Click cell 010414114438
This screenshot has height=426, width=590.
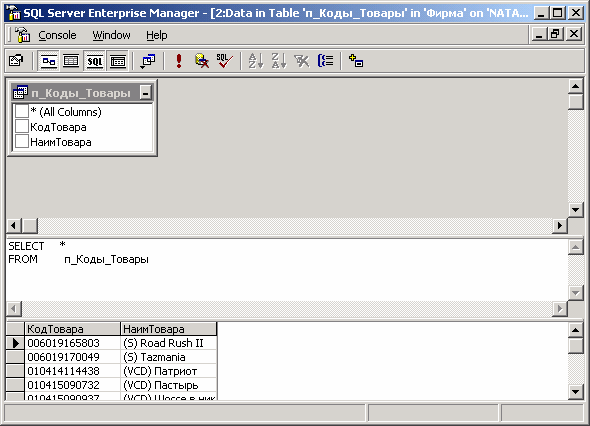72,371
